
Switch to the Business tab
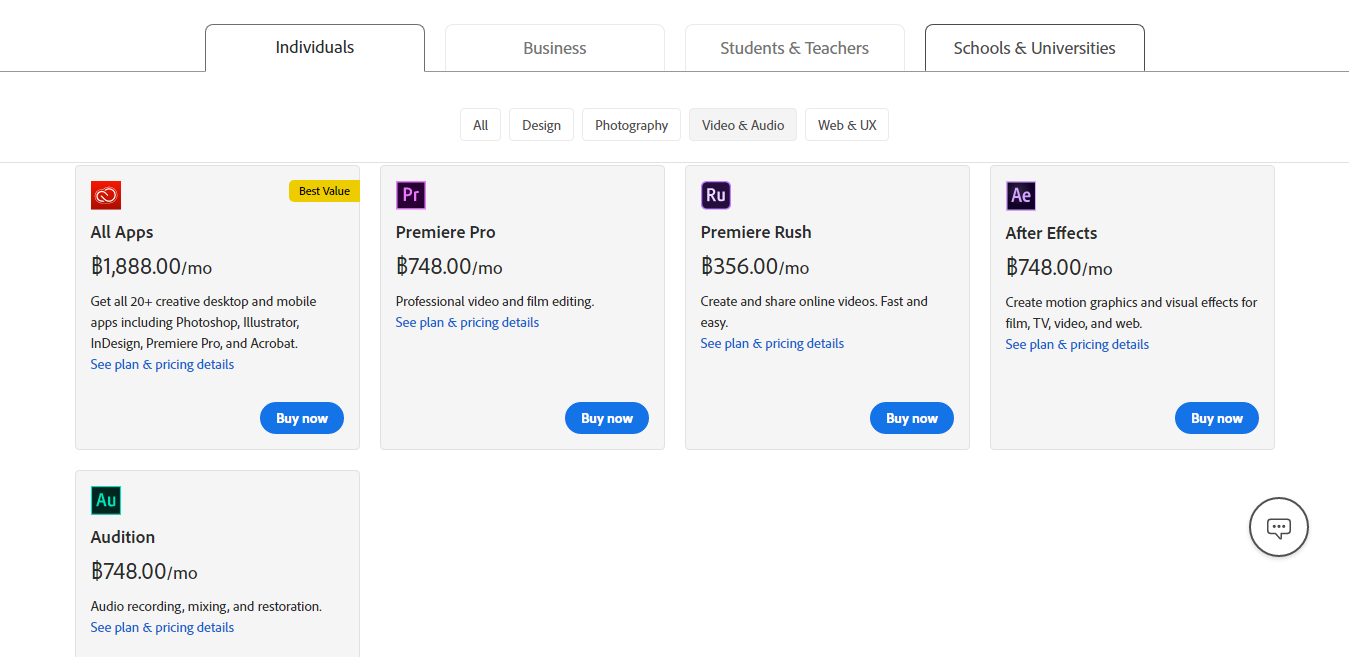[555, 48]
